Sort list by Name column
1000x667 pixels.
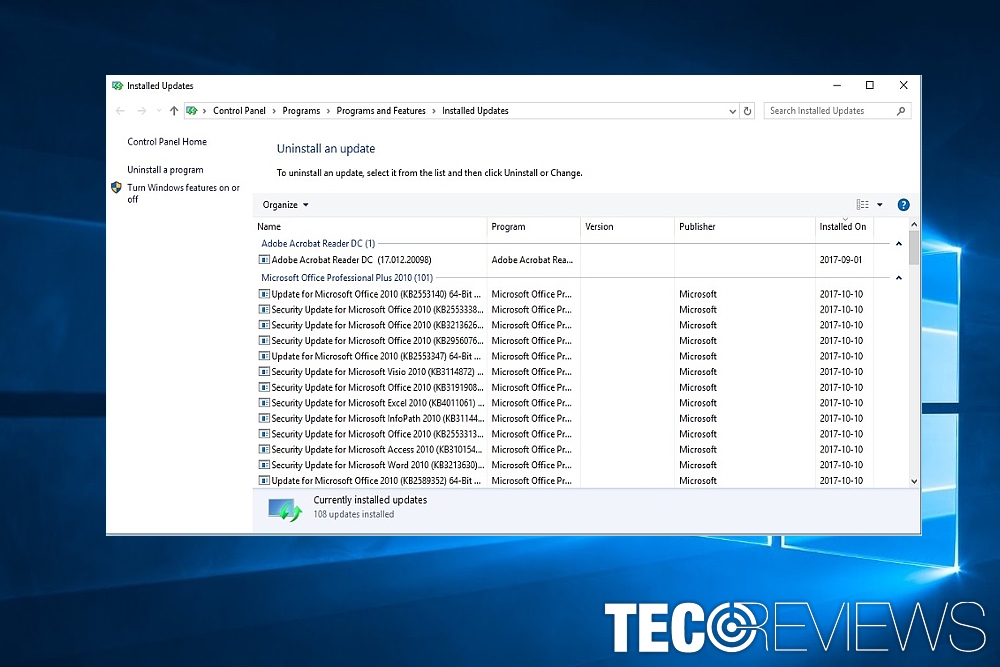[370, 226]
